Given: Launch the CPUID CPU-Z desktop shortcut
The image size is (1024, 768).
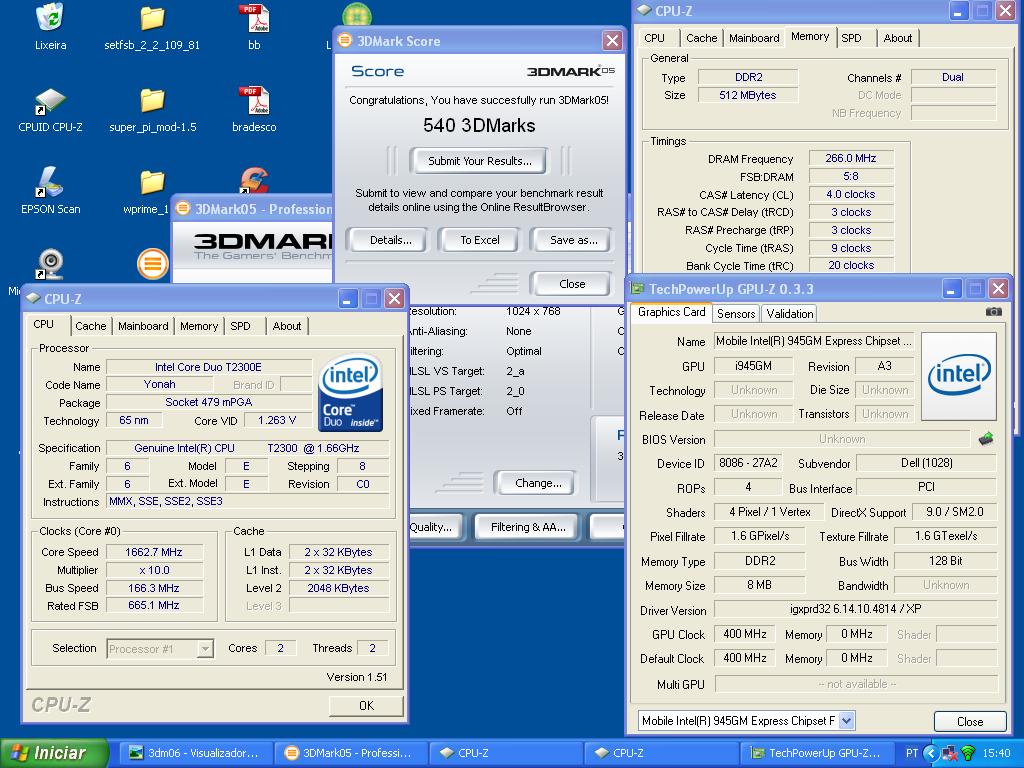Looking at the screenshot, I should 50,101.
